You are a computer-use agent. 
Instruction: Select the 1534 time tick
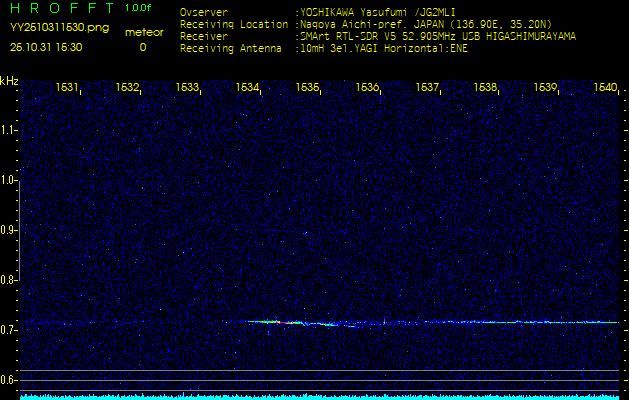click(x=247, y=88)
